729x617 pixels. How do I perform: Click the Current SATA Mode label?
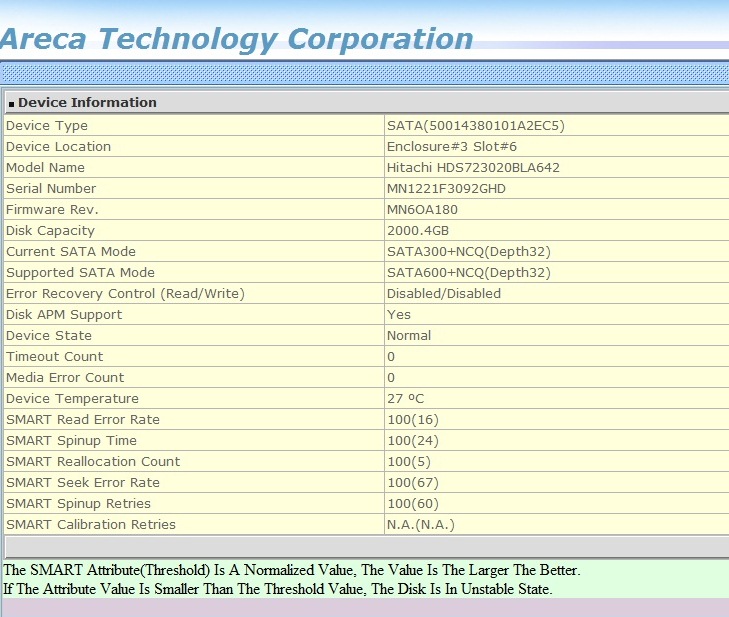pos(71,252)
